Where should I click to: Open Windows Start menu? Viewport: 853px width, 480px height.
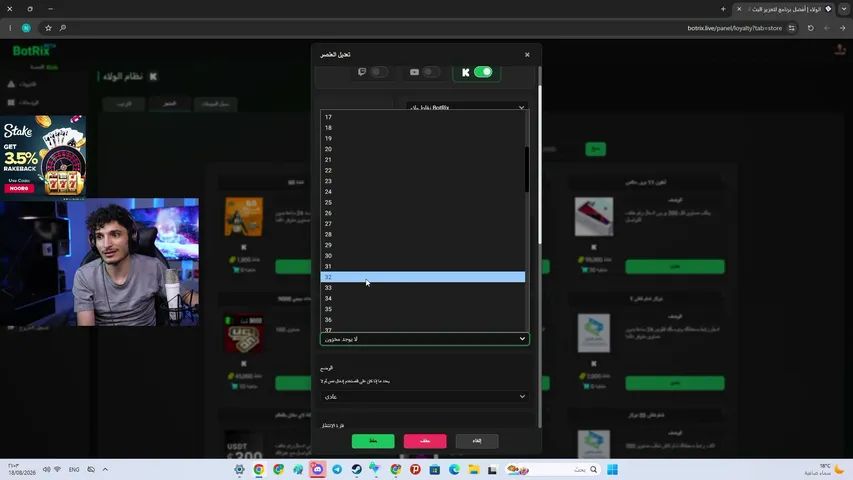click(613, 469)
